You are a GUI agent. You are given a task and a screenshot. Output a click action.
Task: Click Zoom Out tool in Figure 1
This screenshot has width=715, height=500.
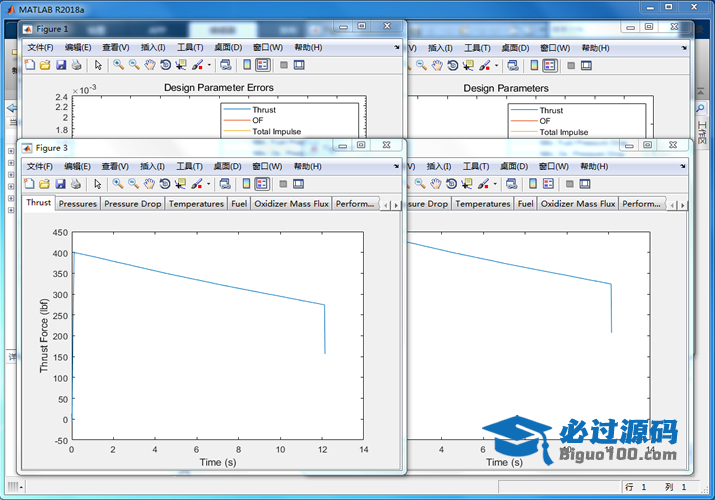tap(133, 65)
